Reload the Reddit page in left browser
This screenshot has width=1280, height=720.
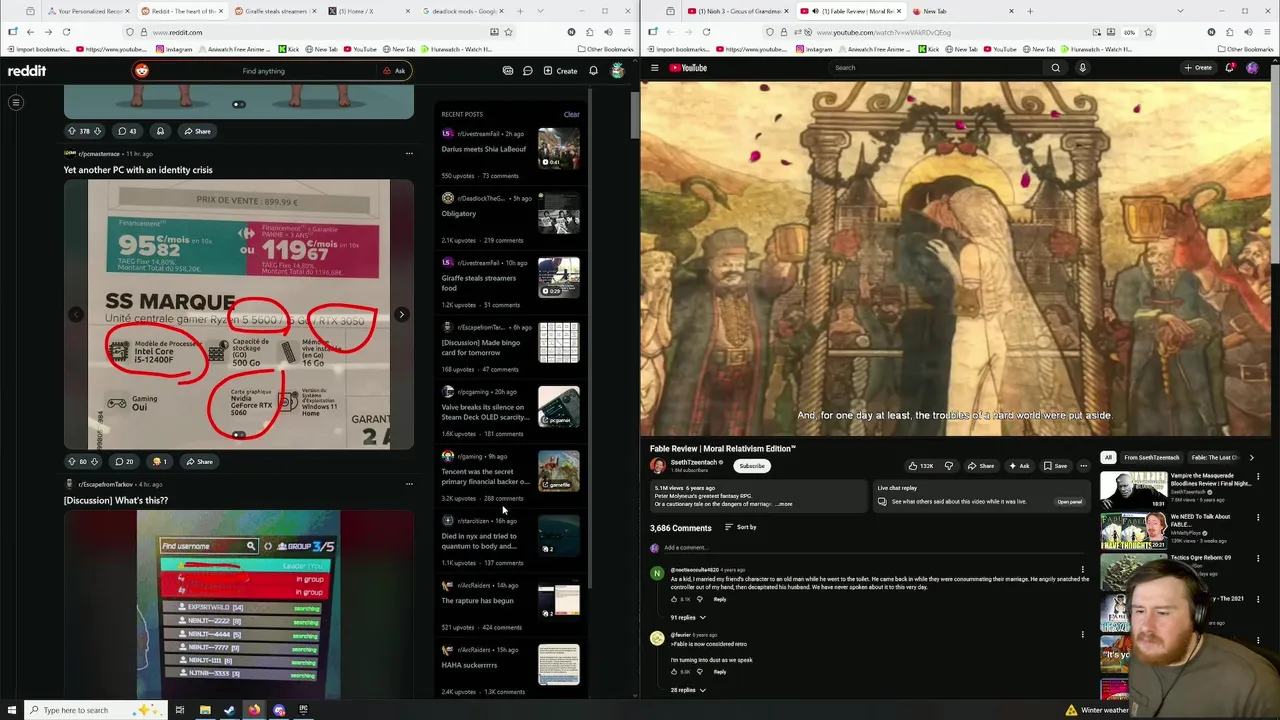coord(66,32)
